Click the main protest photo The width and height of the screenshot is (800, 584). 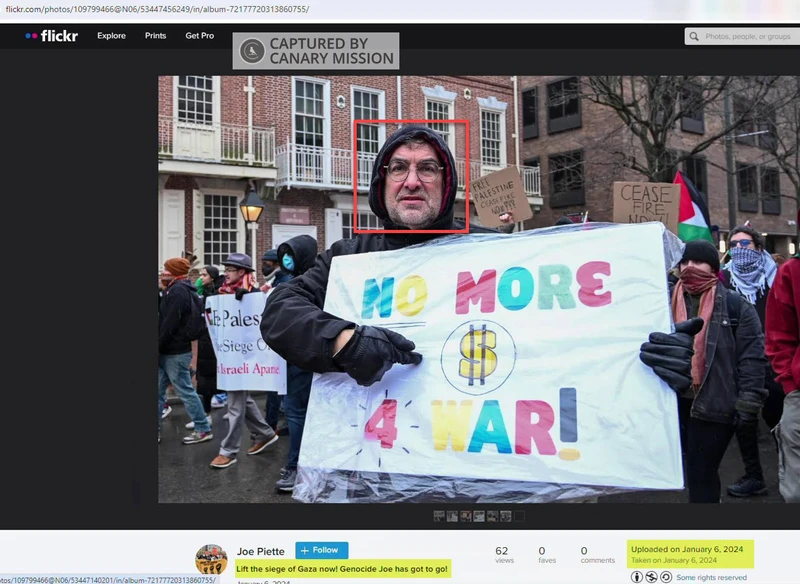point(479,289)
